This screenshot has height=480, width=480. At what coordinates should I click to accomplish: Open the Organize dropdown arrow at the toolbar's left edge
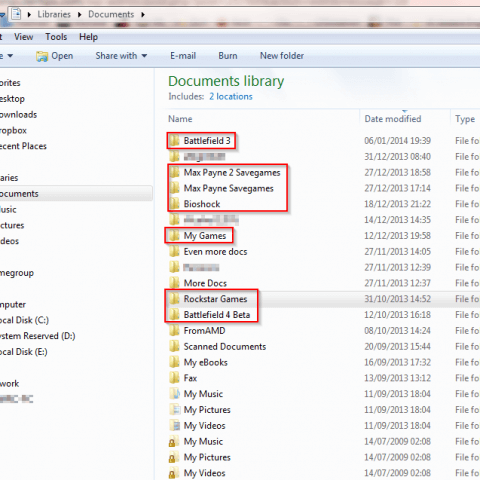pyautogui.click(x=10, y=56)
